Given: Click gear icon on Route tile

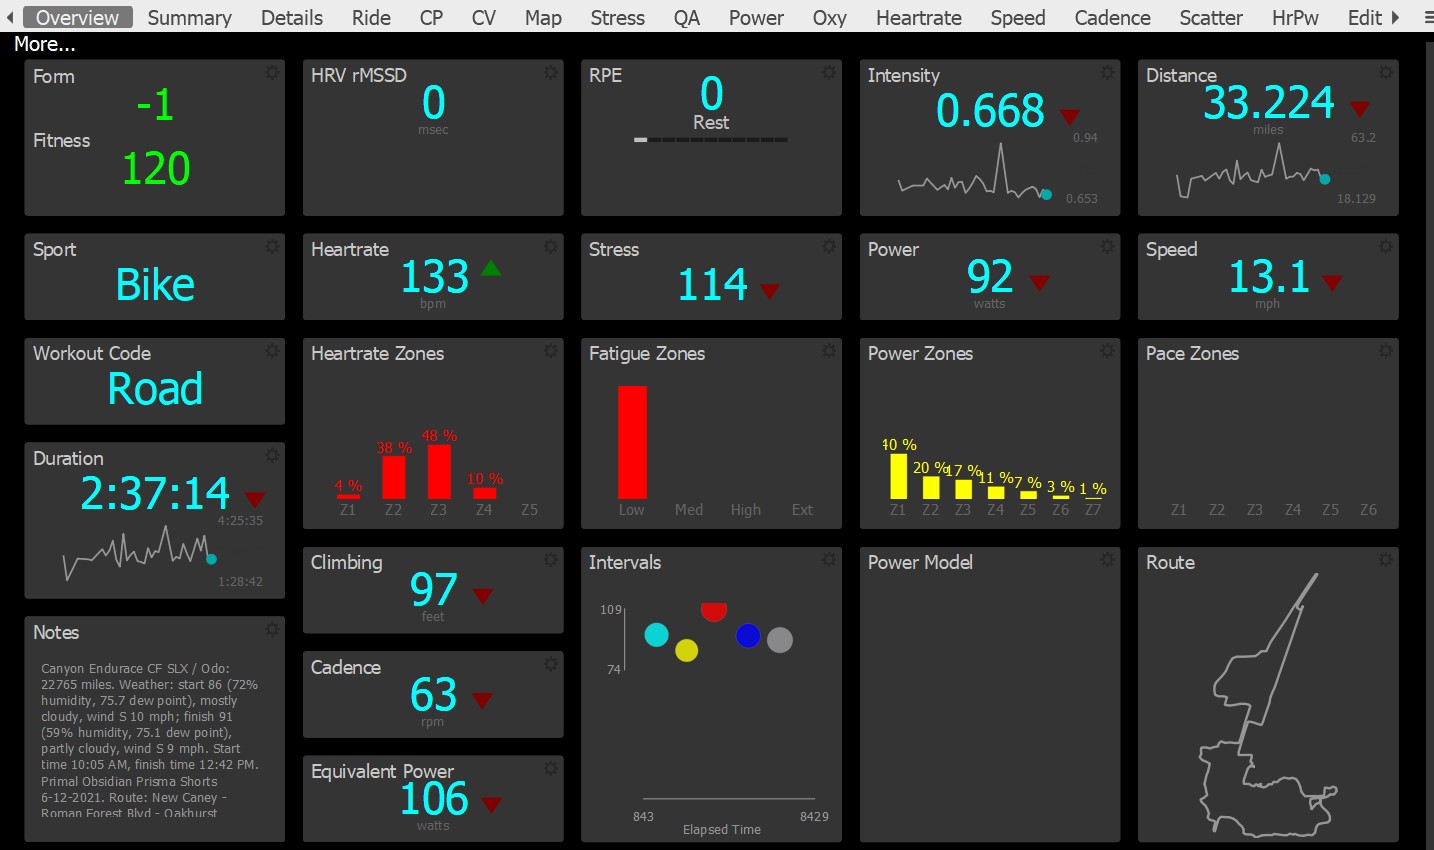Looking at the screenshot, I should 1385,560.
